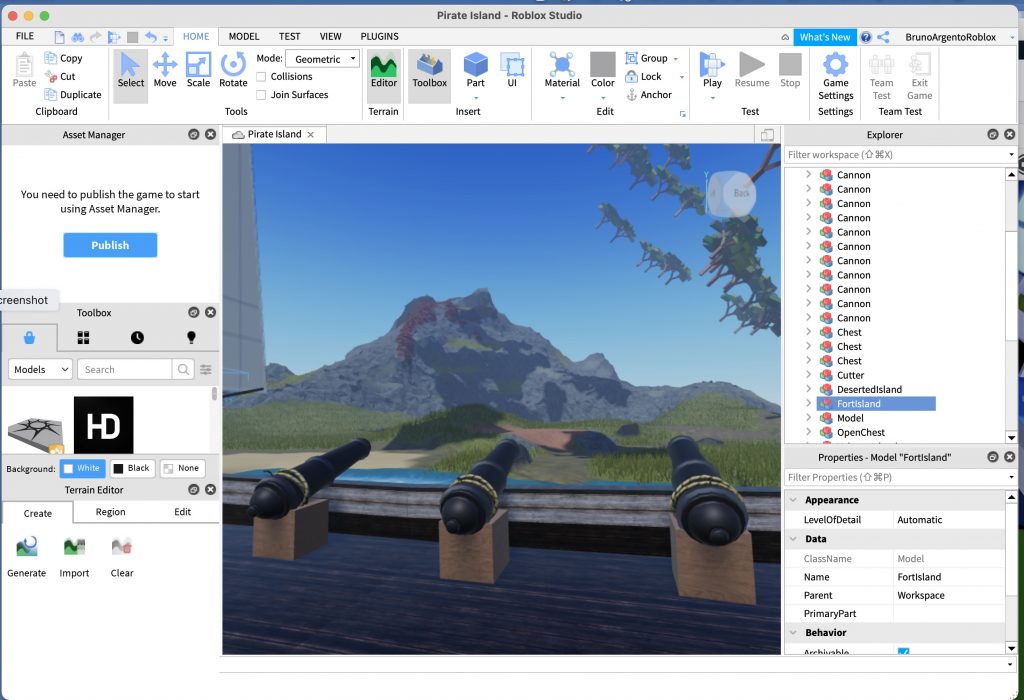Click Copy in Clipboard group
Viewport: 1024px width, 700px height.
pos(63,58)
